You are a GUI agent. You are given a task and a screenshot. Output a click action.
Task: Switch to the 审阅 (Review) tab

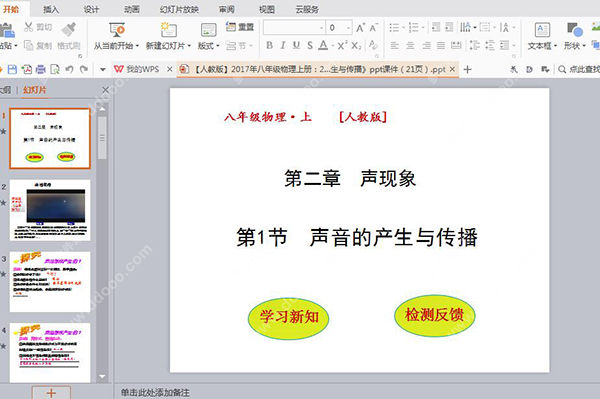(227, 9)
